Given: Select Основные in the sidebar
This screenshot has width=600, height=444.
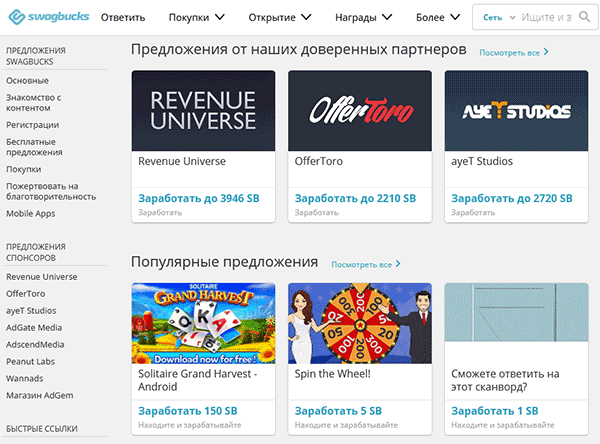Looking at the screenshot, I should pos(28,81).
